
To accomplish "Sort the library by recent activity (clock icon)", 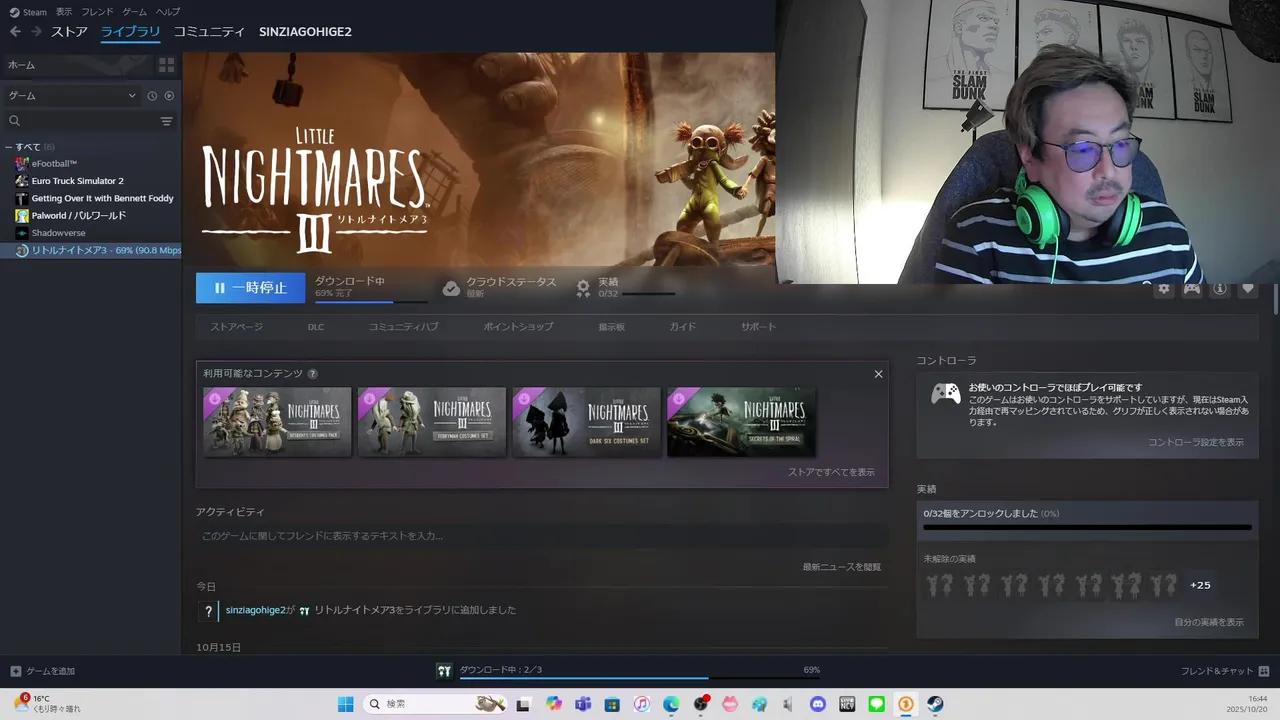I will [x=152, y=96].
